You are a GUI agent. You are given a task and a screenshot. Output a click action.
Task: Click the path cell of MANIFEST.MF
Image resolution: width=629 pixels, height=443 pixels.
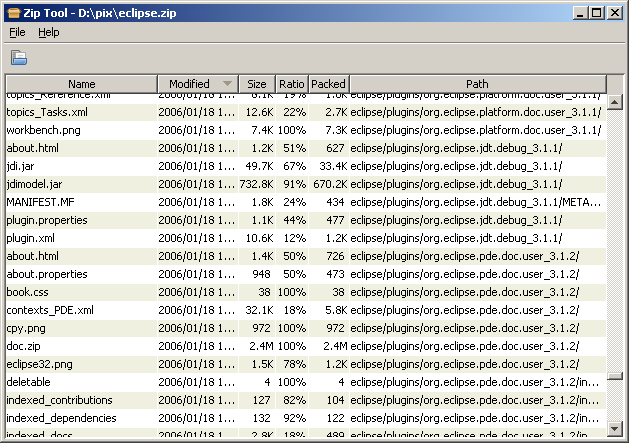click(x=476, y=202)
